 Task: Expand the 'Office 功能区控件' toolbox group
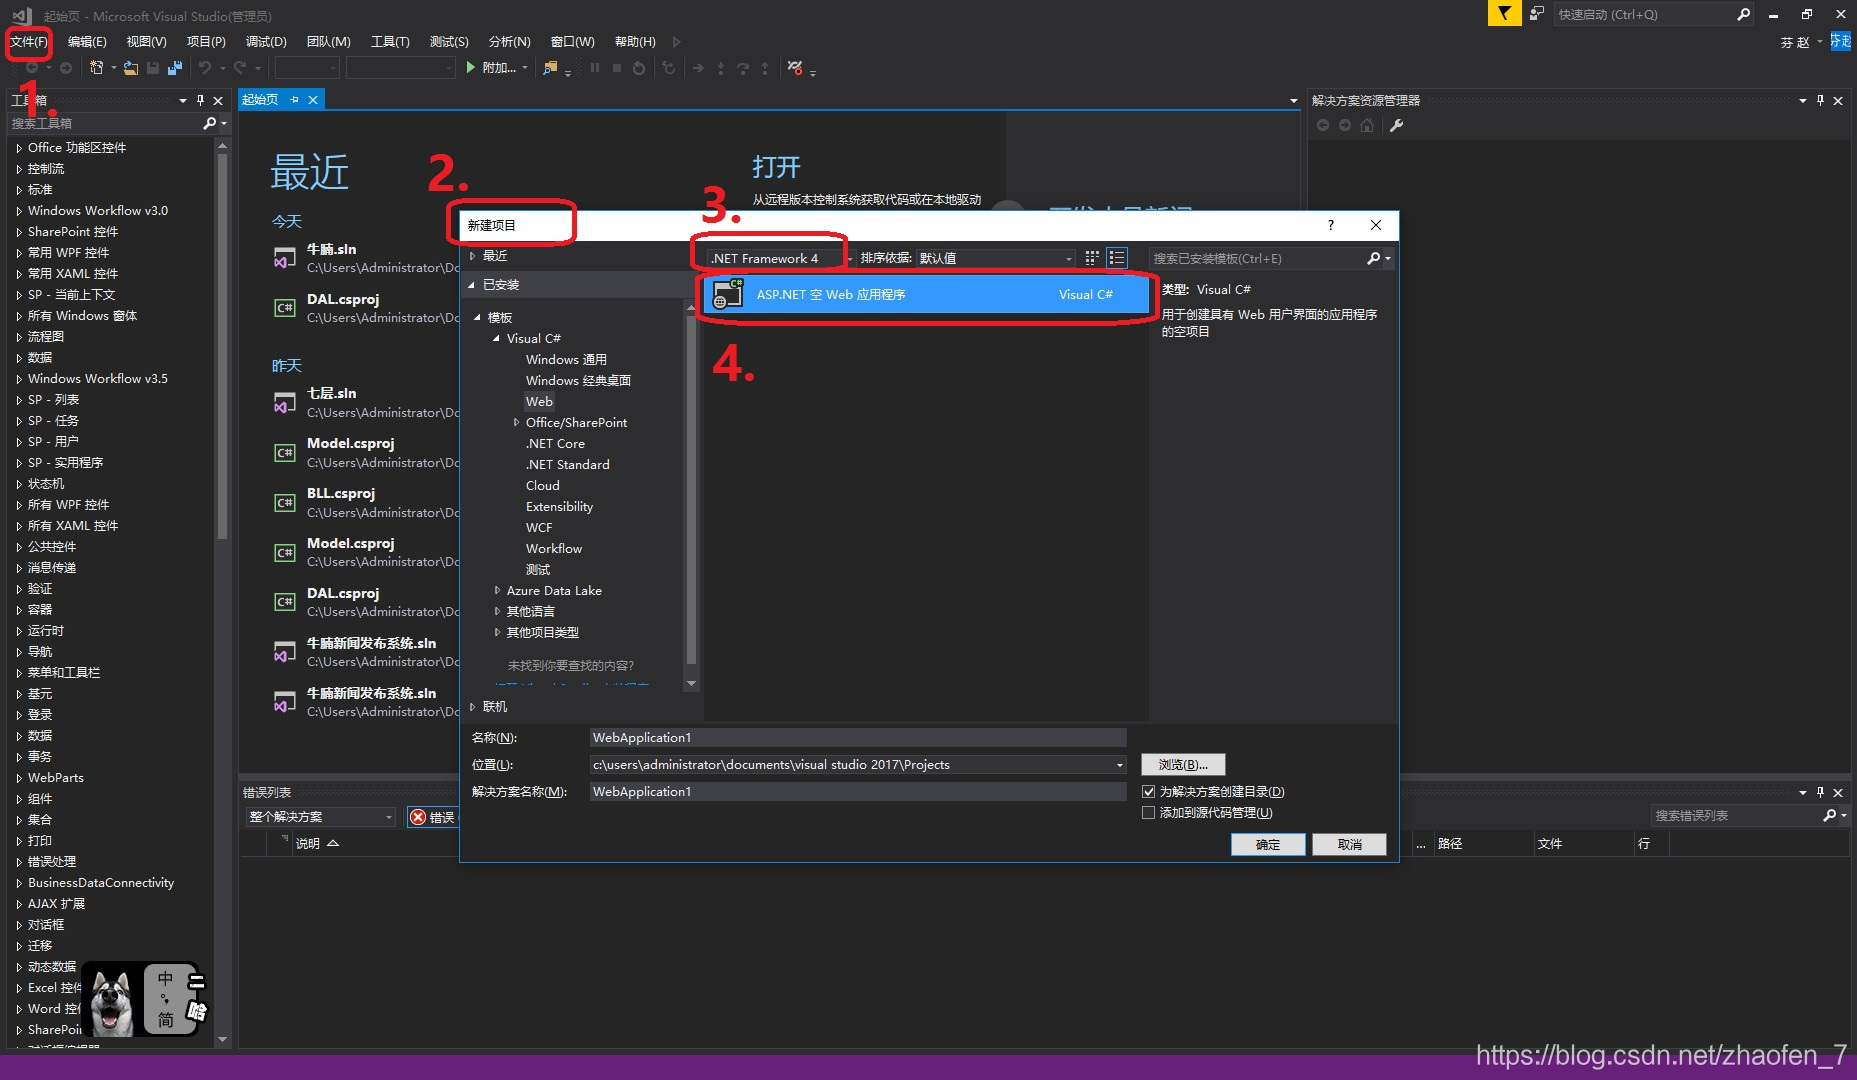[18, 148]
